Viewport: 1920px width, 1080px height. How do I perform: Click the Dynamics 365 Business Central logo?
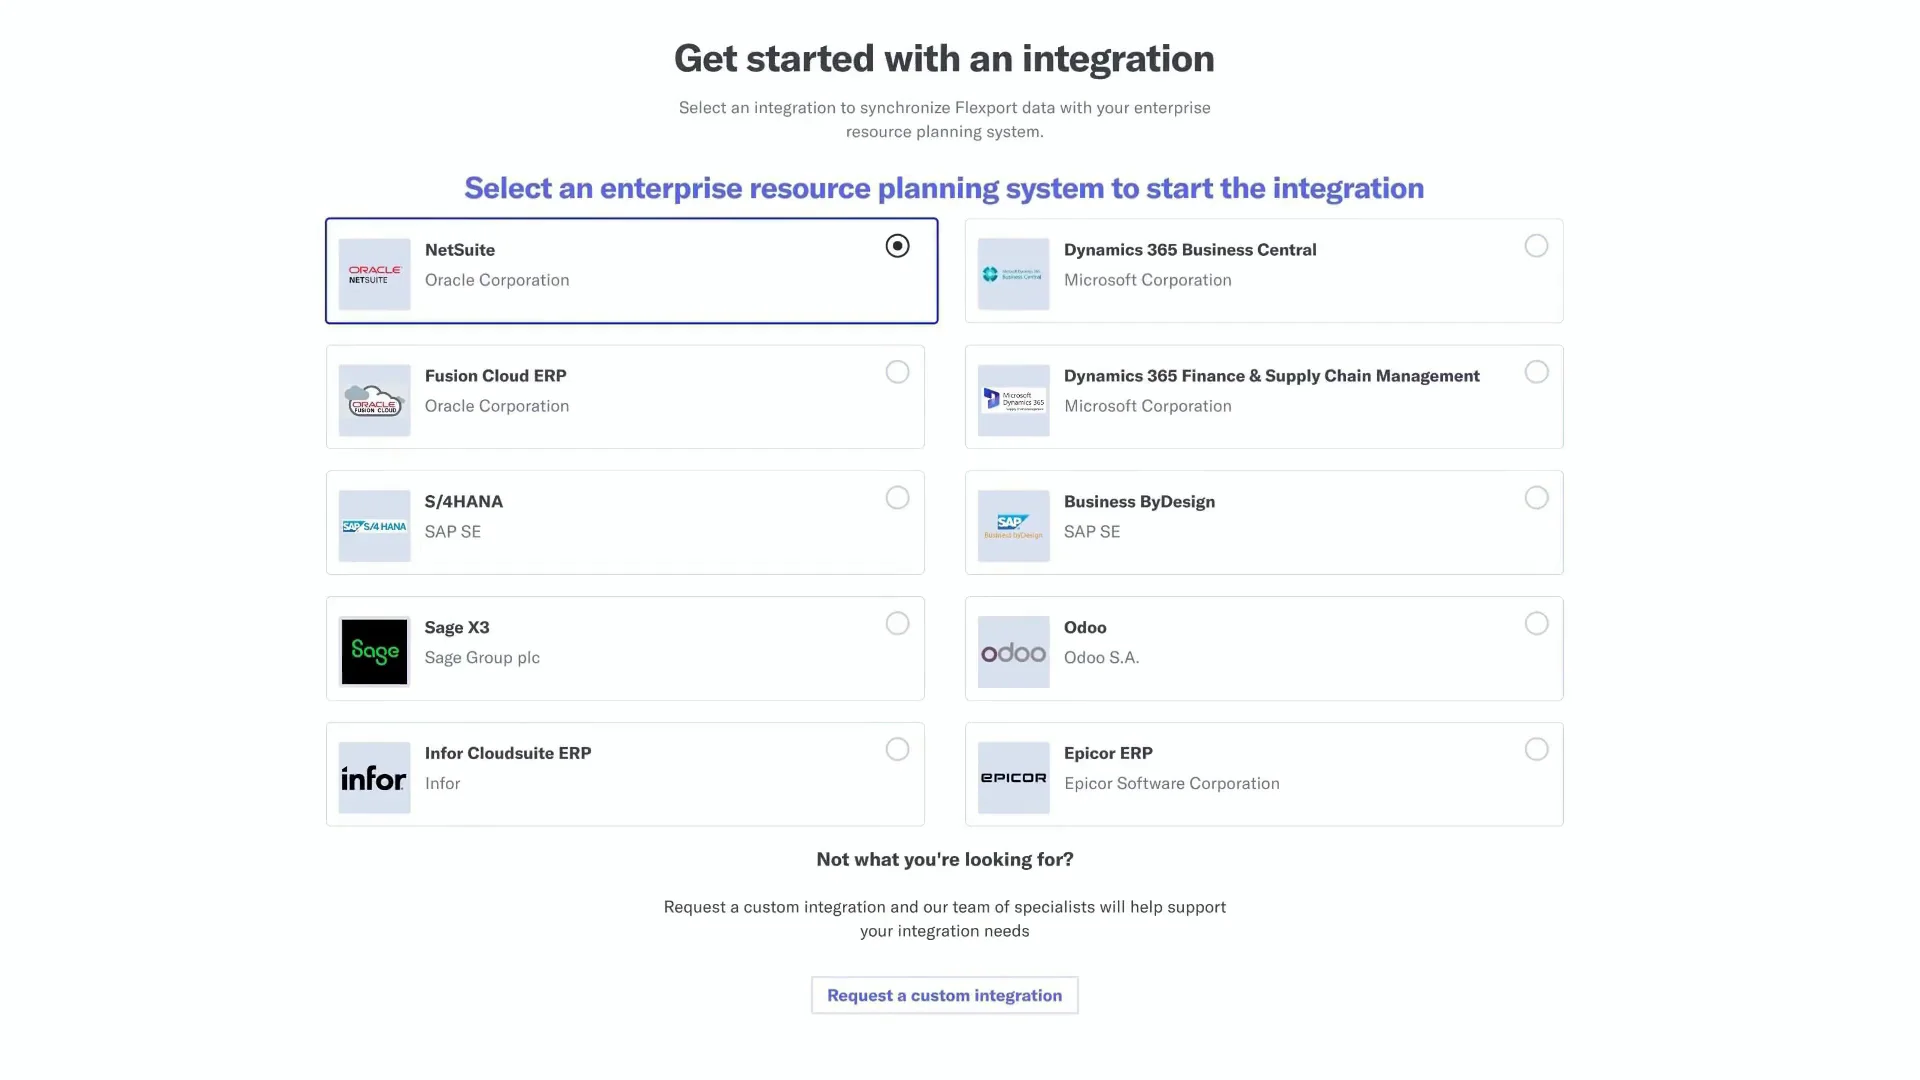click(1013, 274)
